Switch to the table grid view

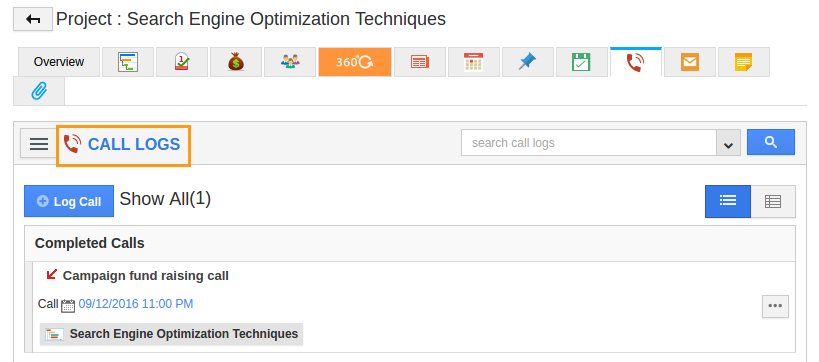point(773,201)
